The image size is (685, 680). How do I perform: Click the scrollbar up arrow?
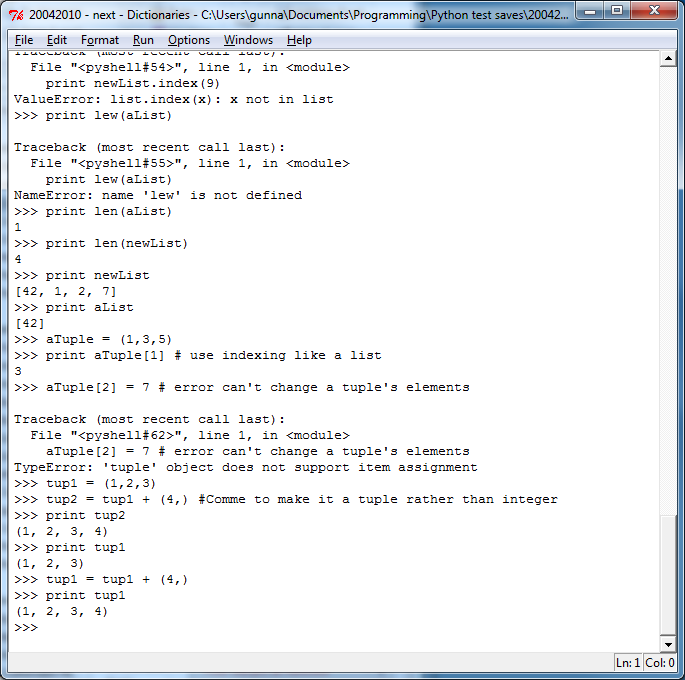point(668,59)
